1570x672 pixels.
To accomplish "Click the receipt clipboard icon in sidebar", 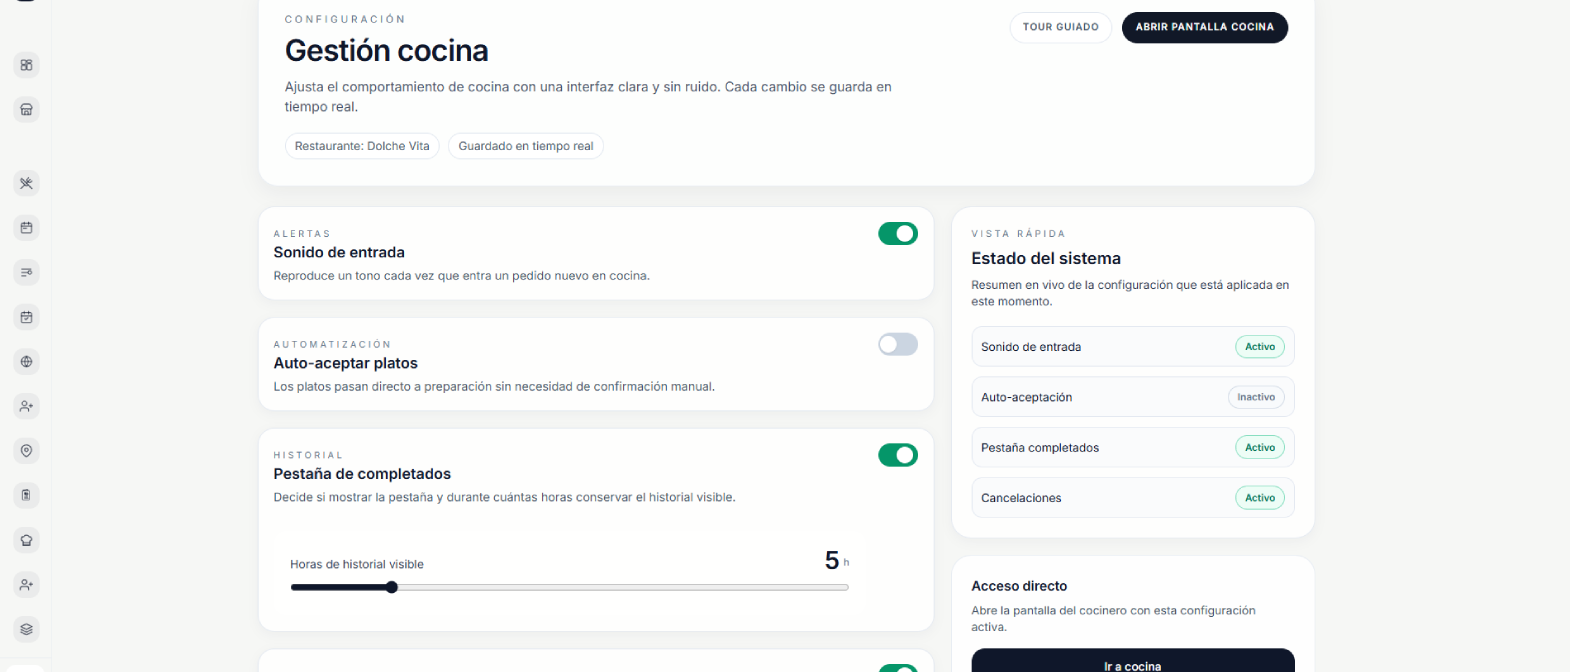I will pyautogui.click(x=27, y=495).
